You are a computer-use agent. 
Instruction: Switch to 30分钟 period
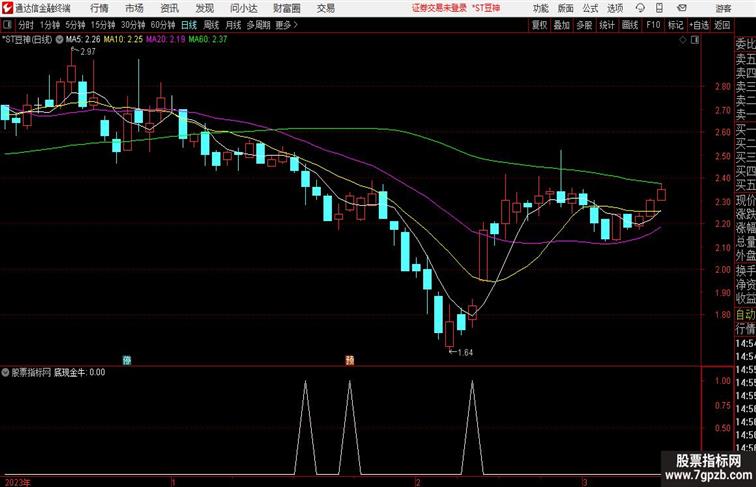133,25
